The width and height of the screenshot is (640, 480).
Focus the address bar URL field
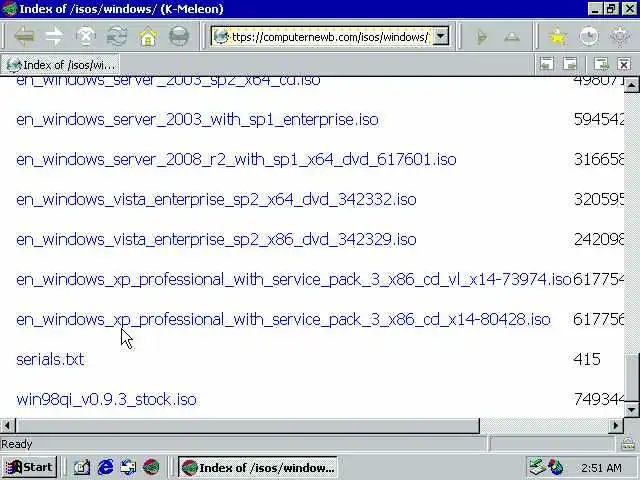click(x=330, y=37)
